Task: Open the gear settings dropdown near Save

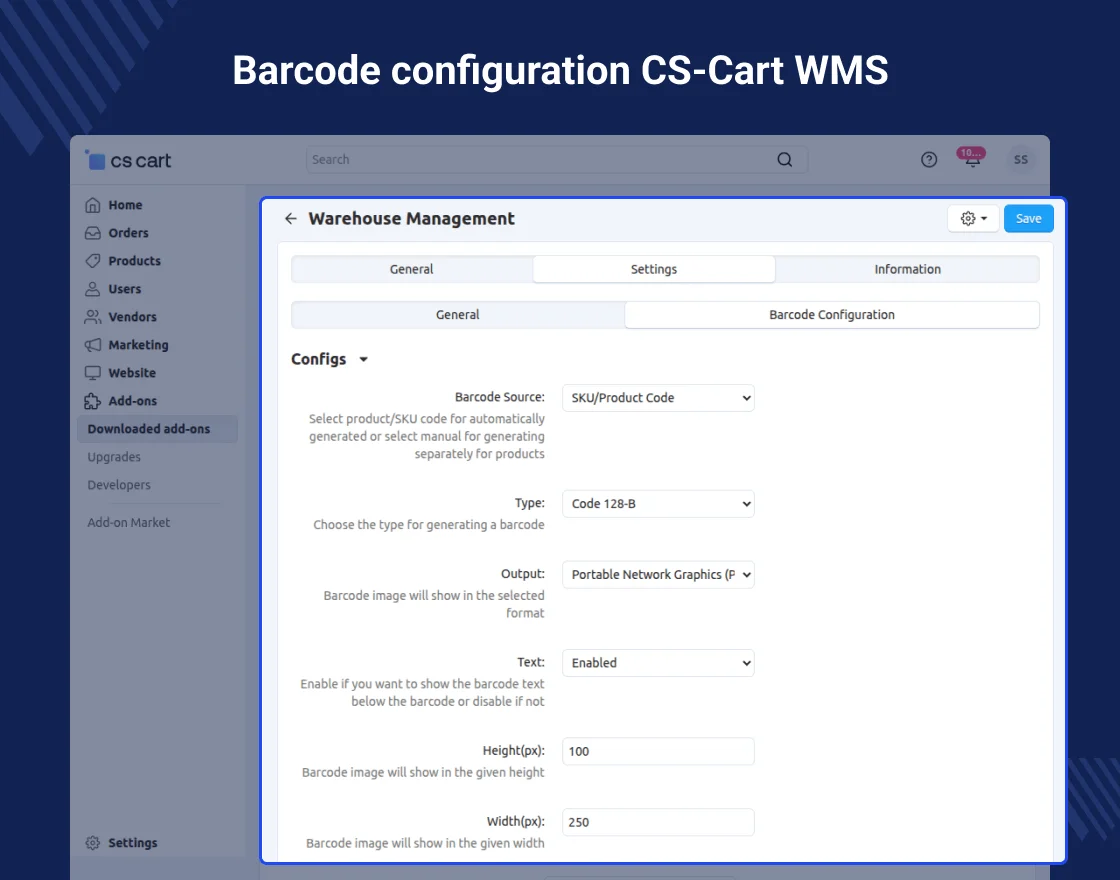Action: [x=973, y=219]
